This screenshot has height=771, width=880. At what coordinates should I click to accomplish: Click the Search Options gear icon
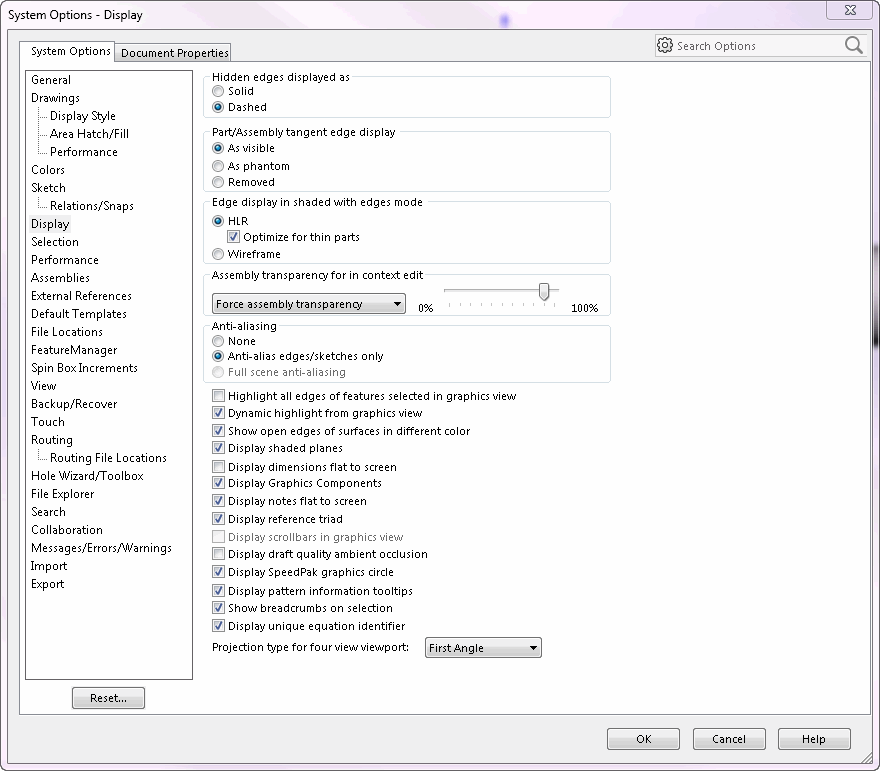point(664,45)
